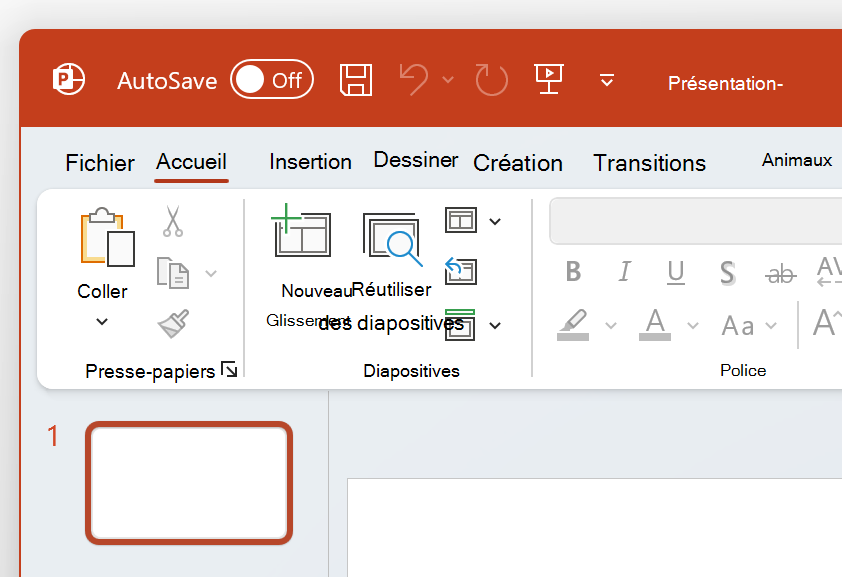Image resolution: width=842 pixels, height=577 pixels.
Task: Go to the Création tab
Action: pos(518,163)
